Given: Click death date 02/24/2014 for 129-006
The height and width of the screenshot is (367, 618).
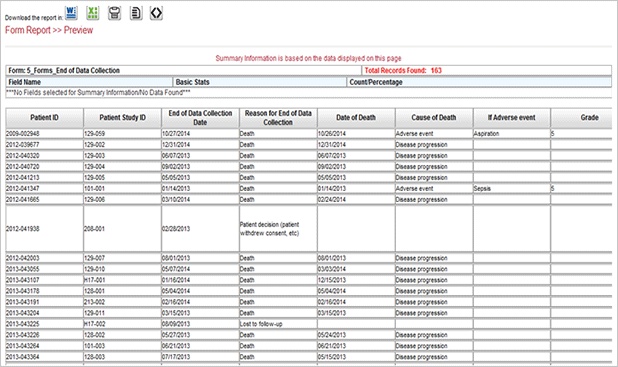Looking at the screenshot, I should pyautogui.click(x=332, y=199).
